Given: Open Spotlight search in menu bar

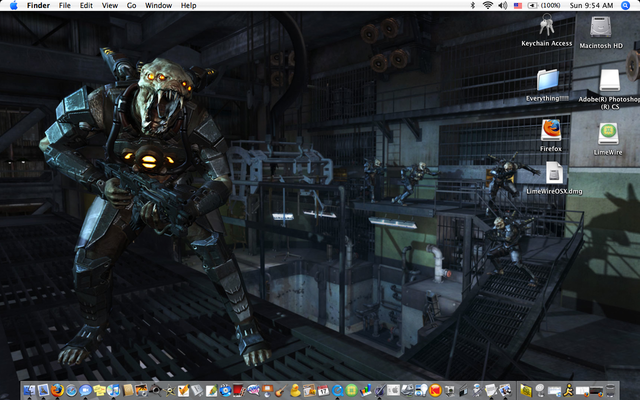Looking at the screenshot, I should pyautogui.click(x=625, y=6).
